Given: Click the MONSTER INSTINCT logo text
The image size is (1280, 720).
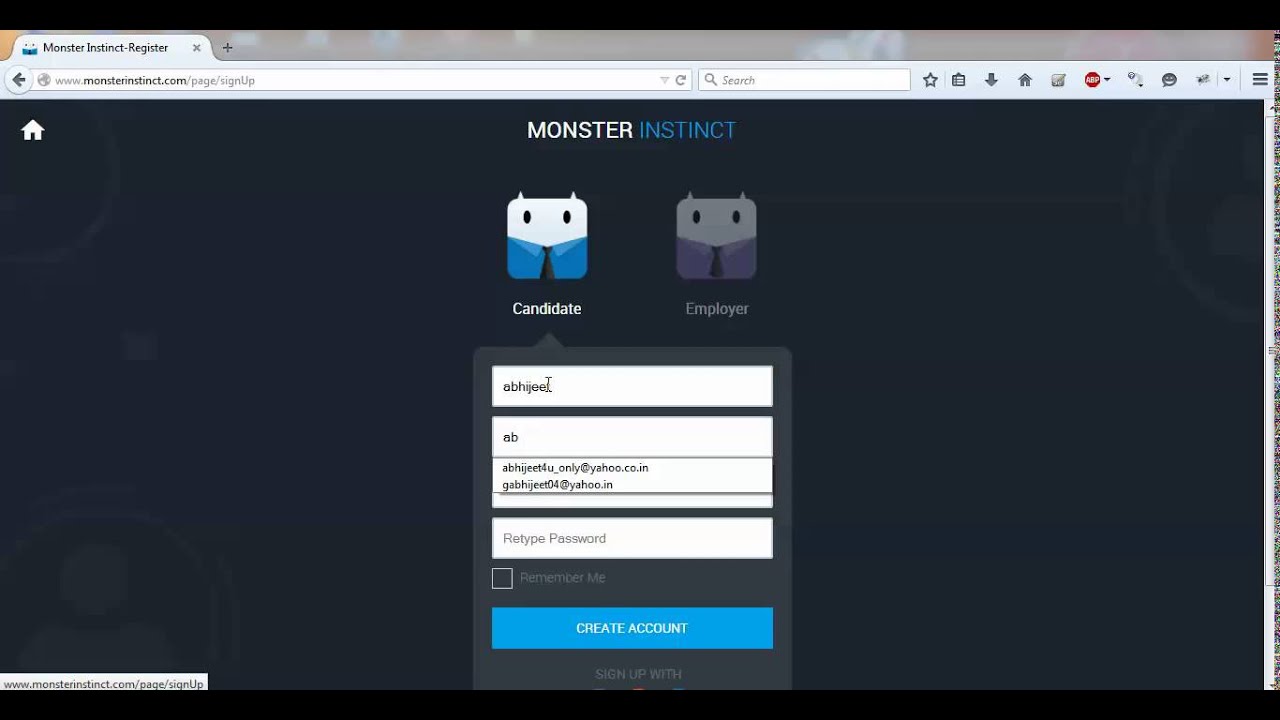Looking at the screenshot, I should tap(632, 130).
